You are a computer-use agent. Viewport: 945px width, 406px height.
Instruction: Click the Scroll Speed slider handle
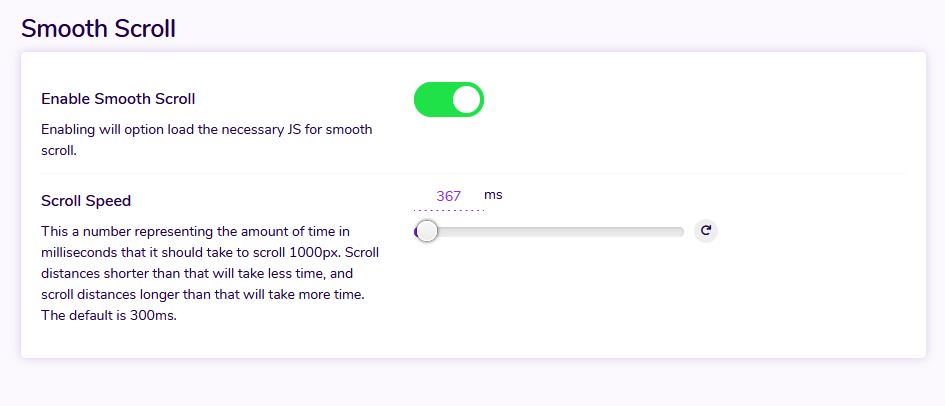(427, 232)
